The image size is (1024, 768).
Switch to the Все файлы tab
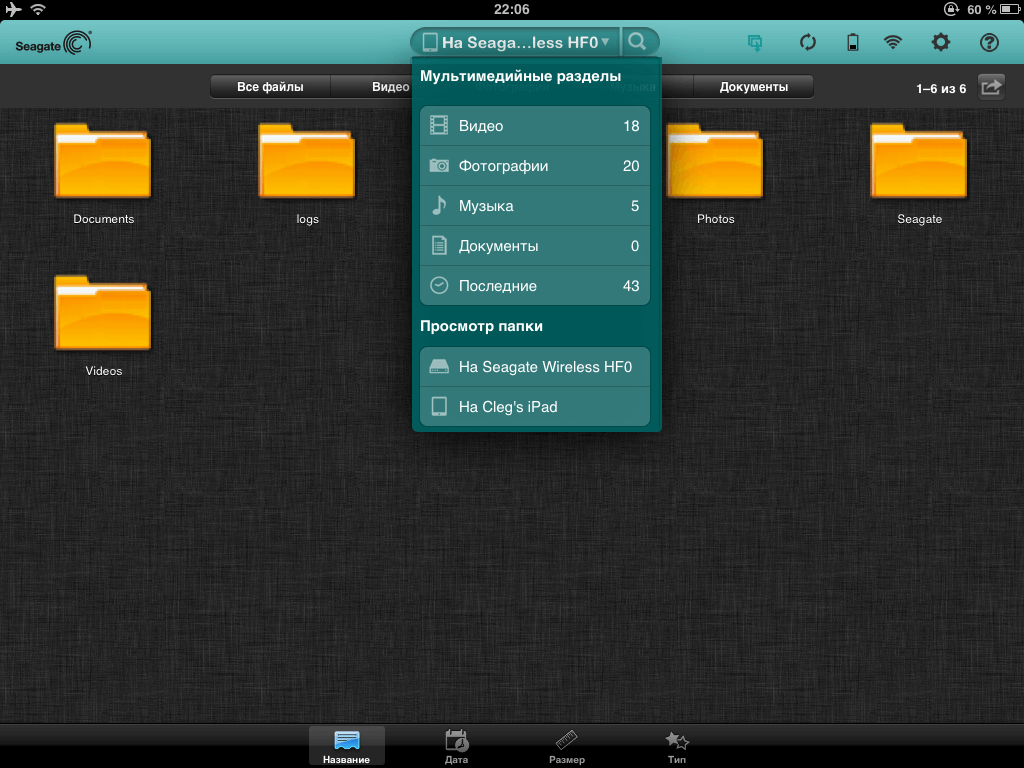tap(270, 87)
